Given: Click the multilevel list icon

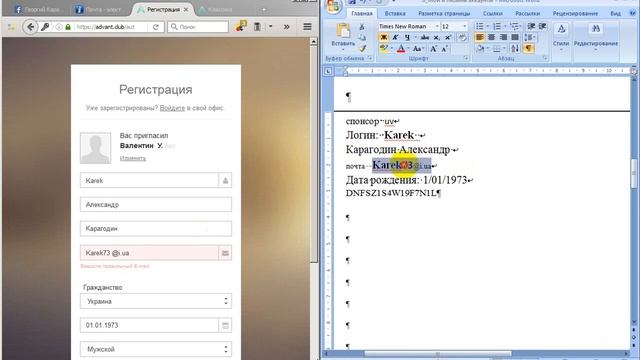Looking at the screenshot, I should pos(514,27).
